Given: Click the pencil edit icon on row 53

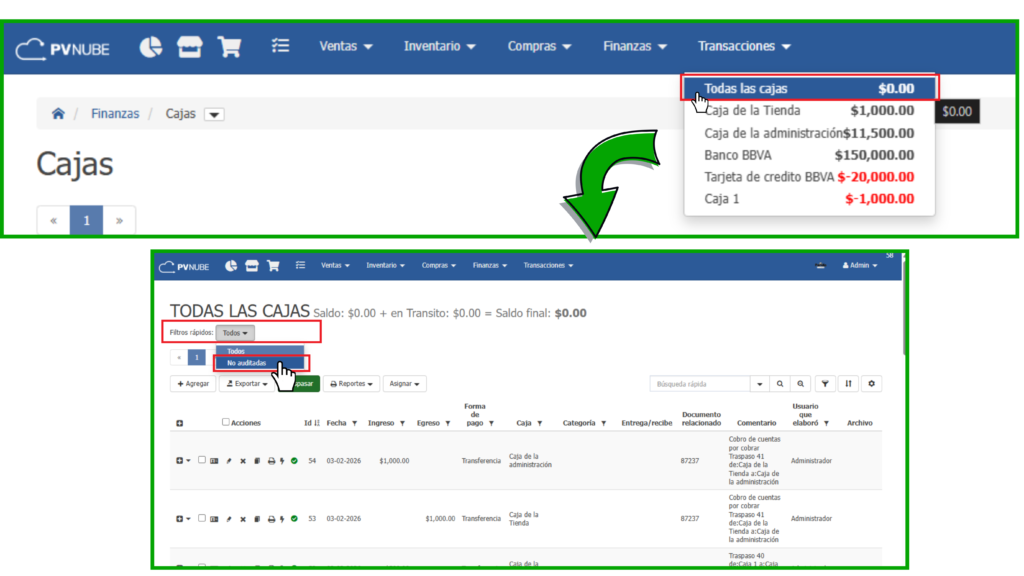Looking at the screenshot, I should (228, 519).
